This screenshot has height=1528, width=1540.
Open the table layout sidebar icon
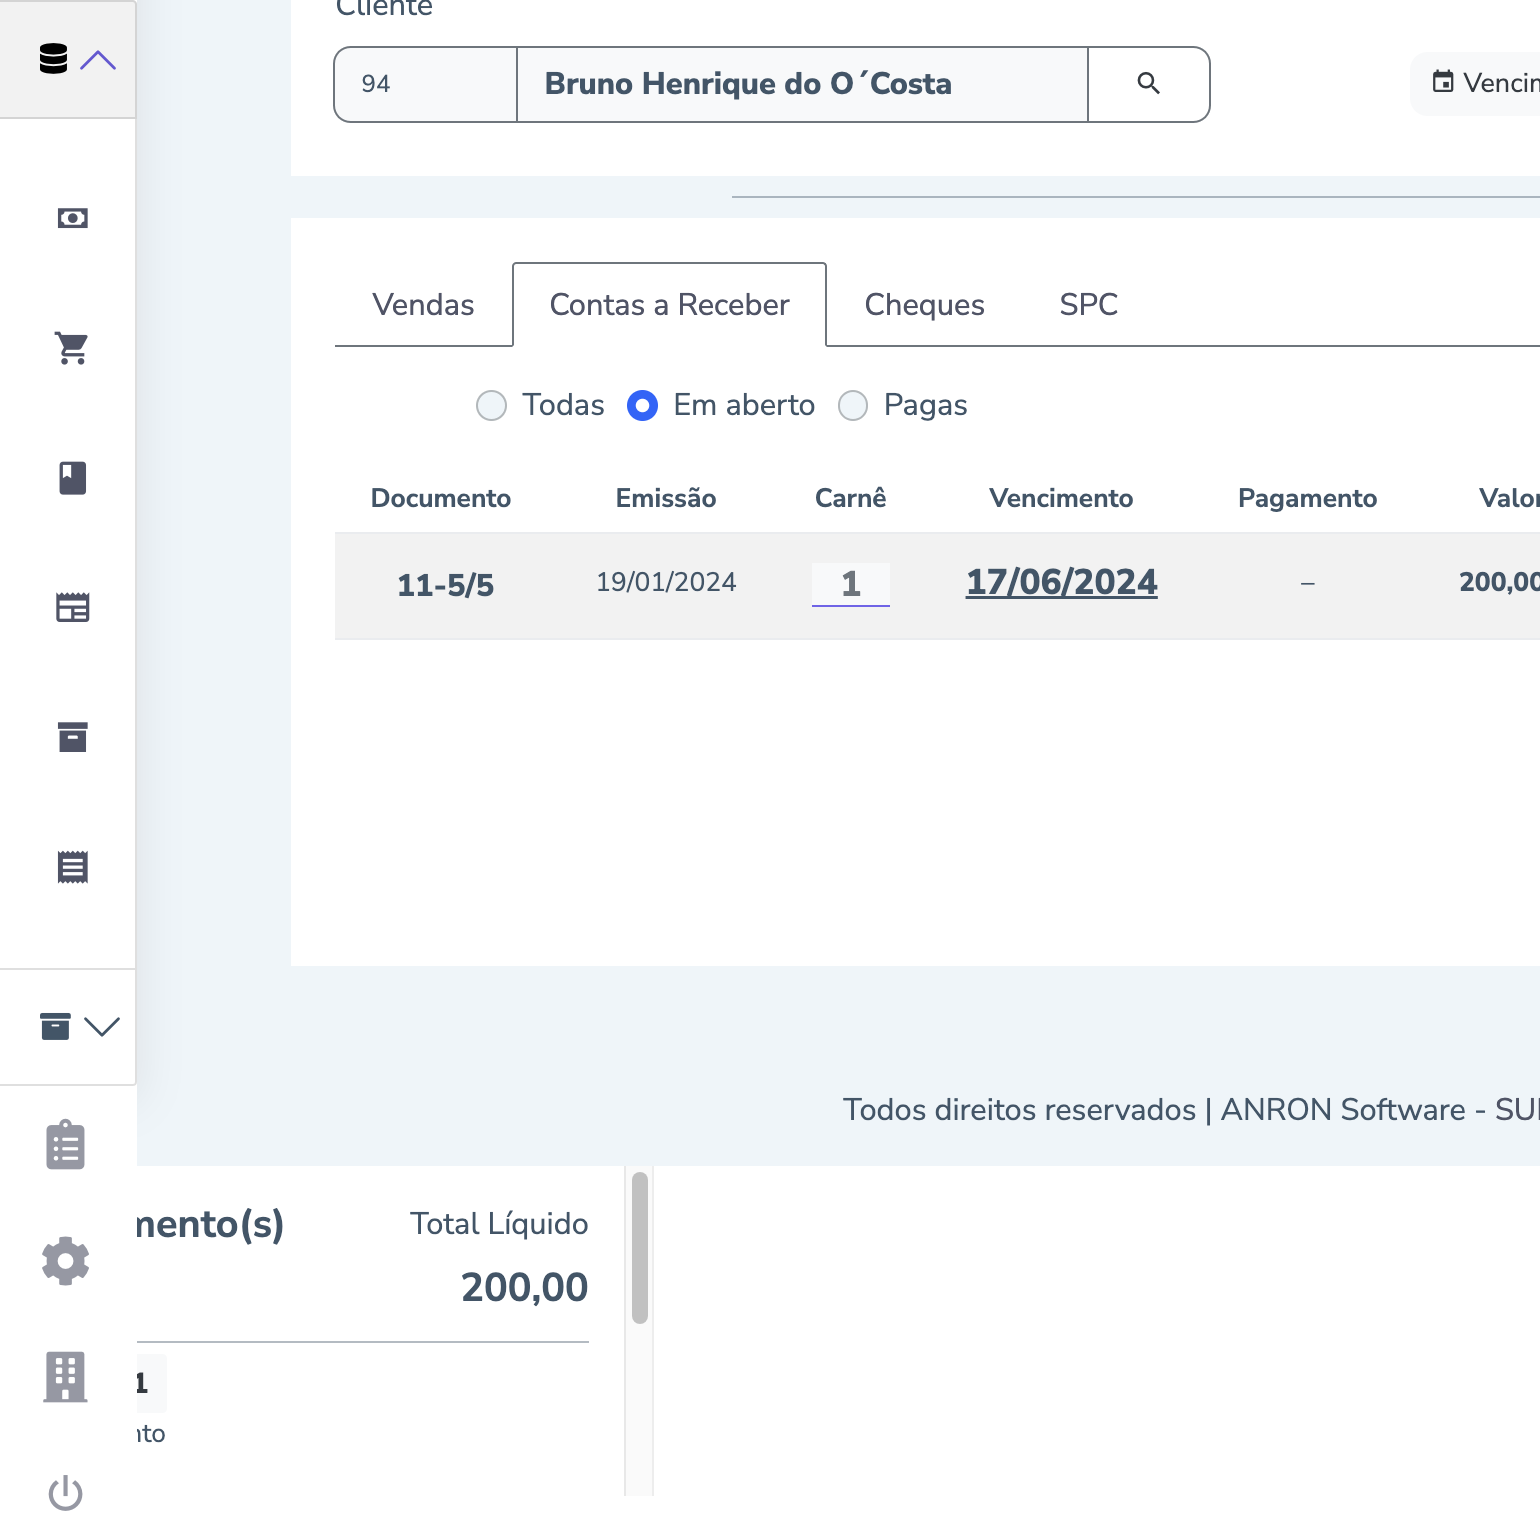click(x=72, y=608)
